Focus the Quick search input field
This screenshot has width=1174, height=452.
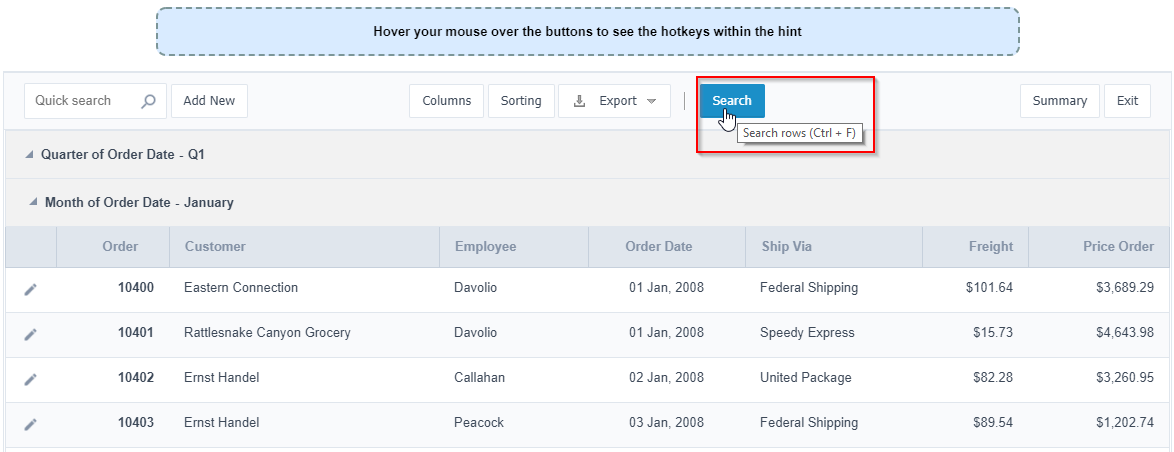tap(82, 101)
